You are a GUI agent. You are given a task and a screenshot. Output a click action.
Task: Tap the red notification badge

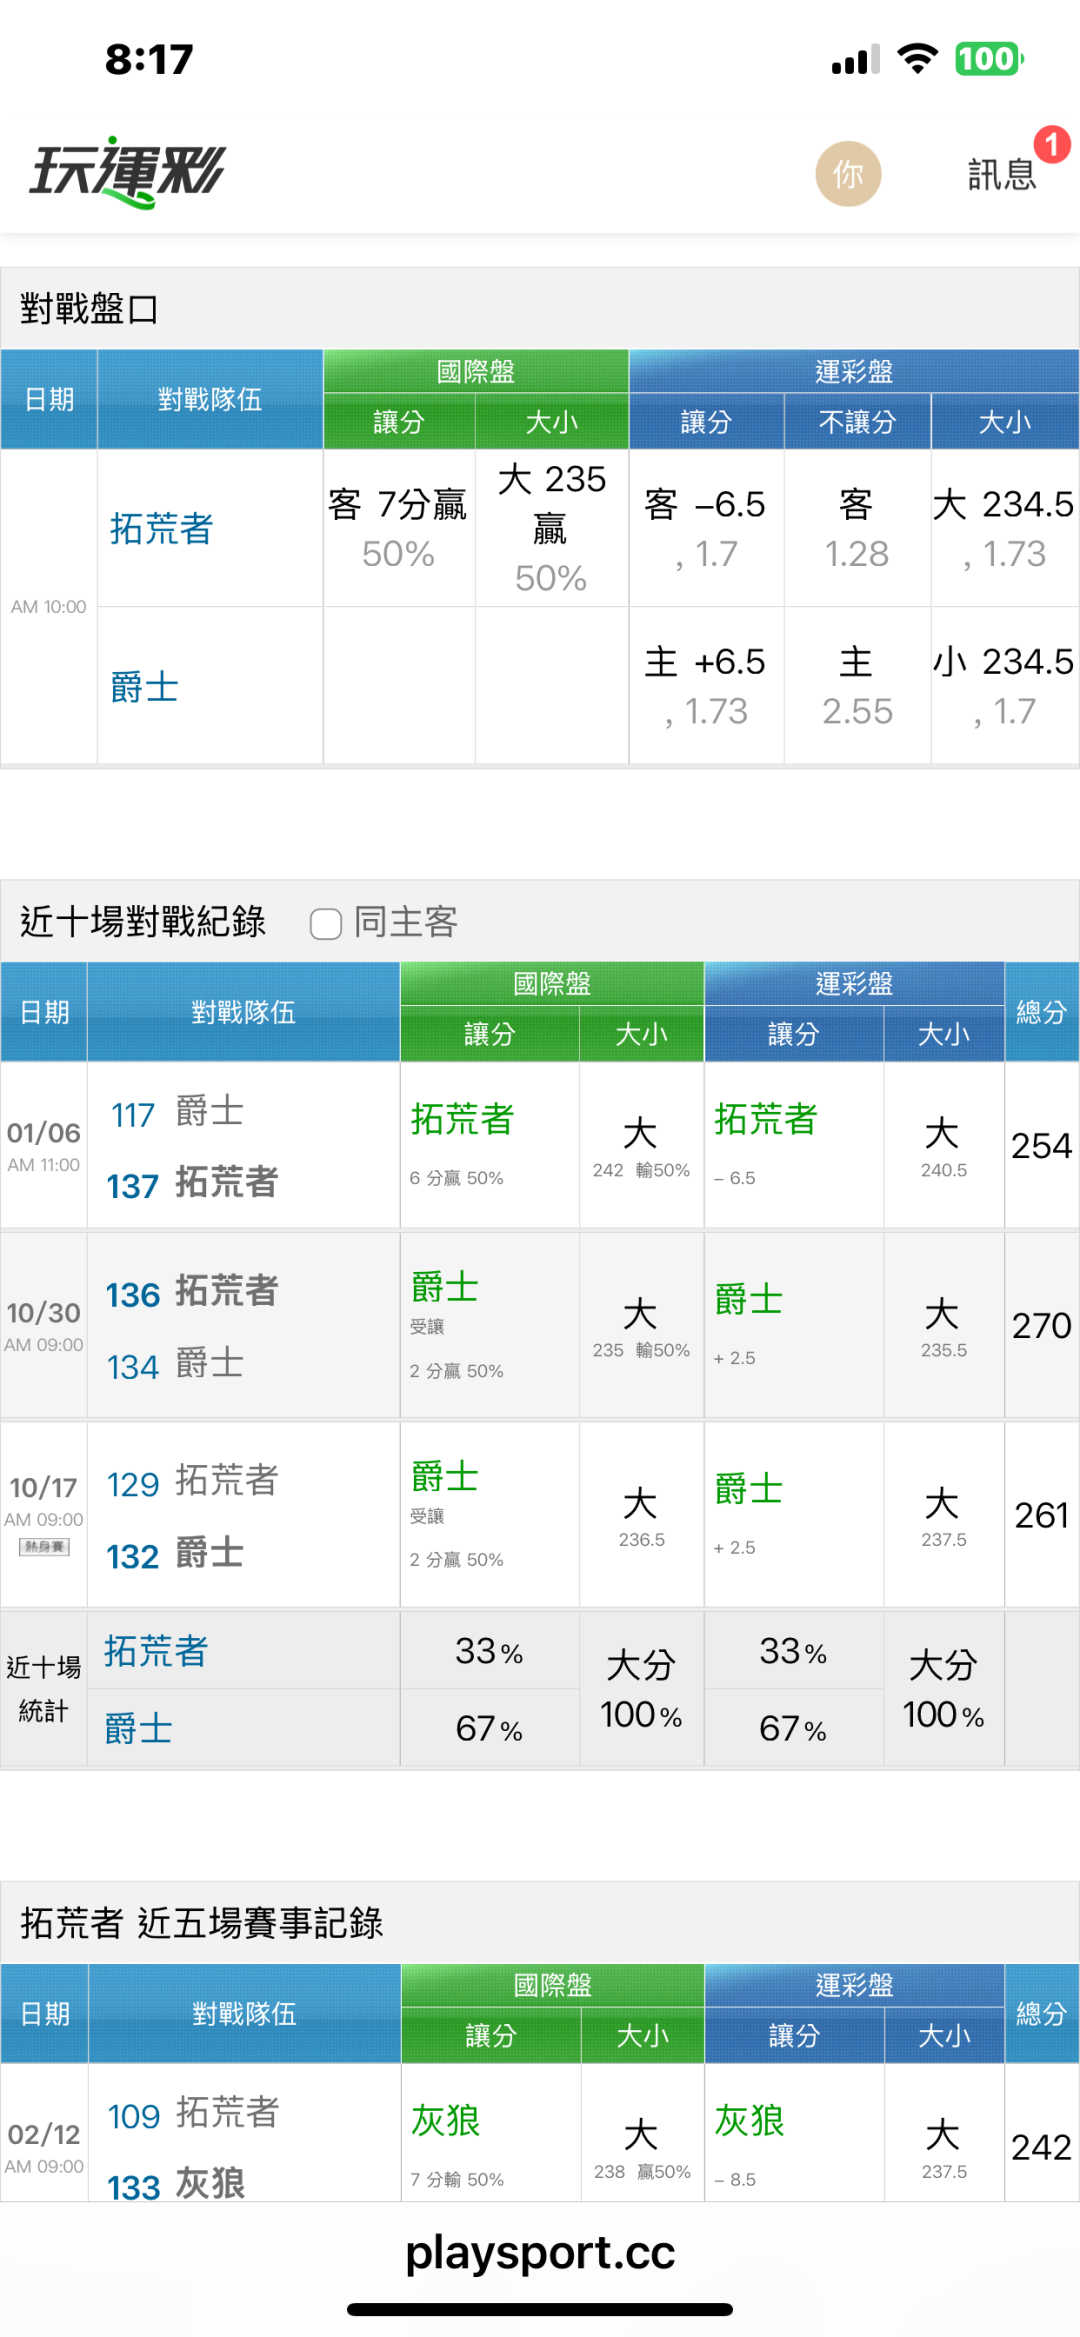[1051, 145]
